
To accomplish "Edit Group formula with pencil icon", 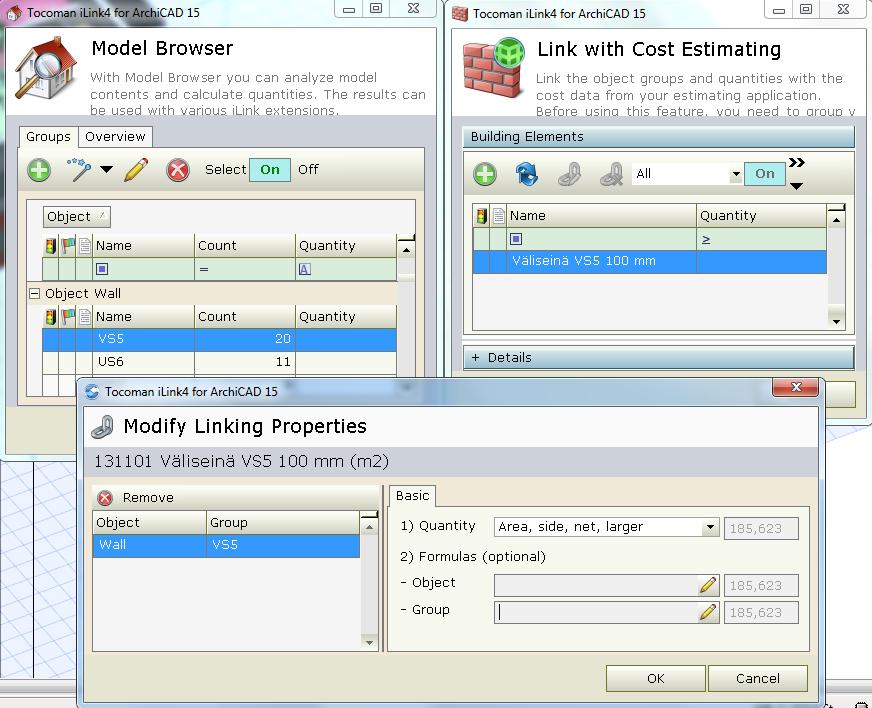I will coord(708,612).
